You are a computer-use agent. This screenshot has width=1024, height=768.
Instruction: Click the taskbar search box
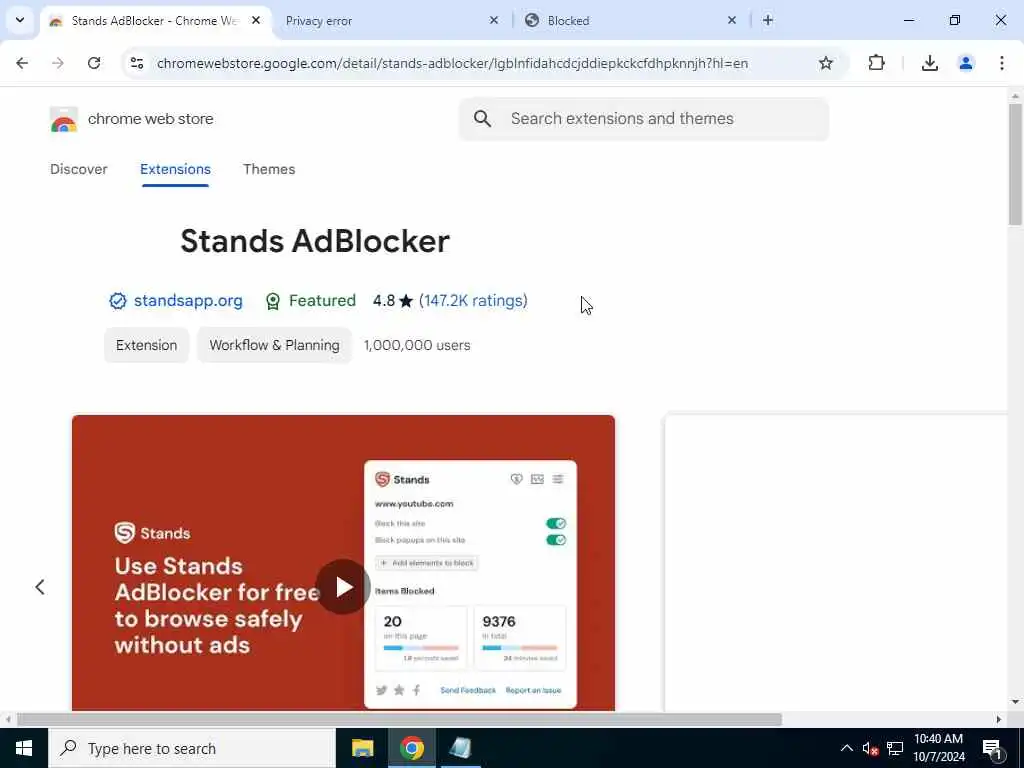[x=191, y=748]
